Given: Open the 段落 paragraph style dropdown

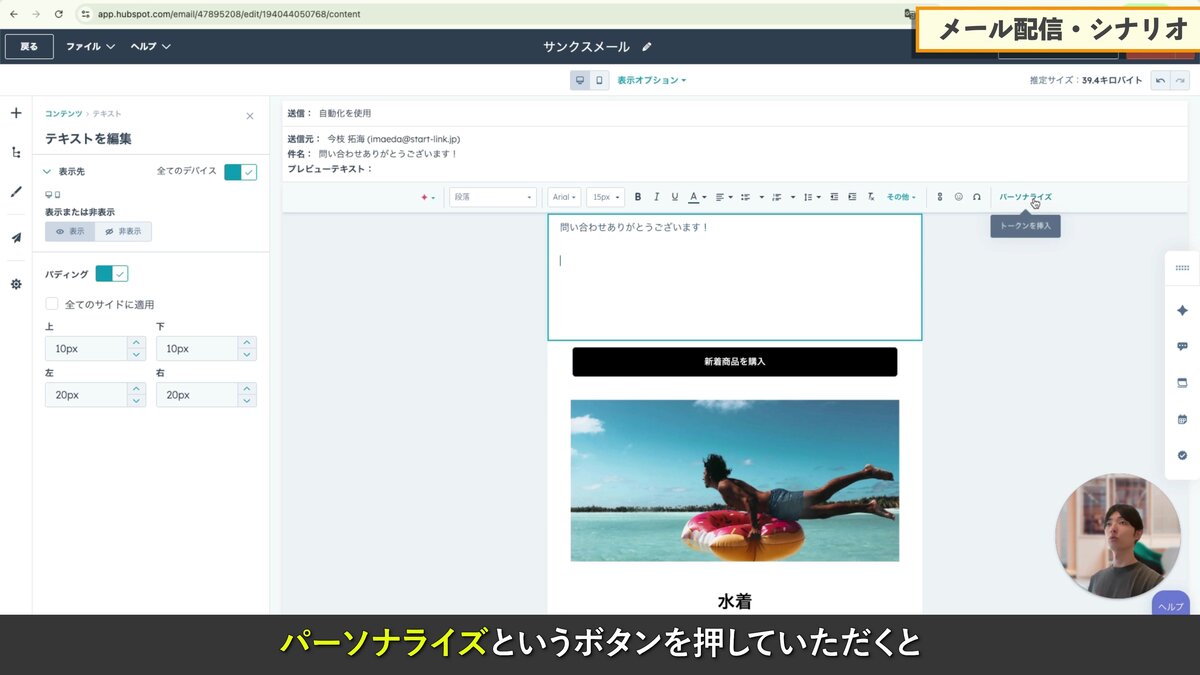Looking at the screenshot, I should pyautogui.click(x=492, y=196).
